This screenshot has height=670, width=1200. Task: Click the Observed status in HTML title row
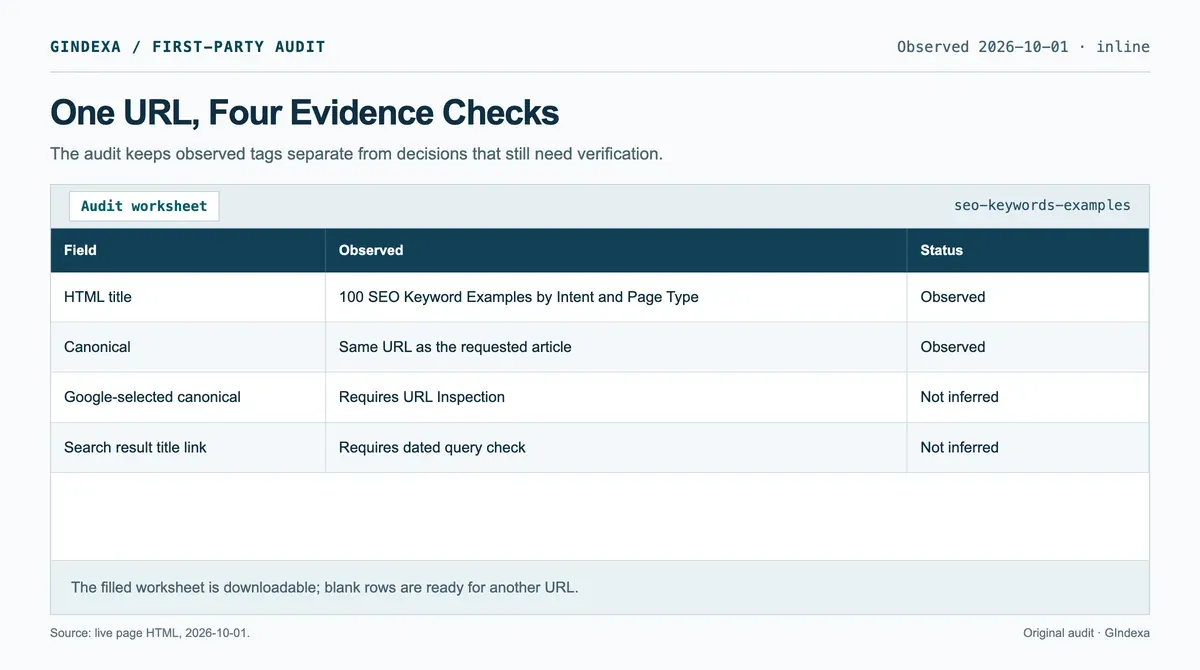coord(1028,297)
